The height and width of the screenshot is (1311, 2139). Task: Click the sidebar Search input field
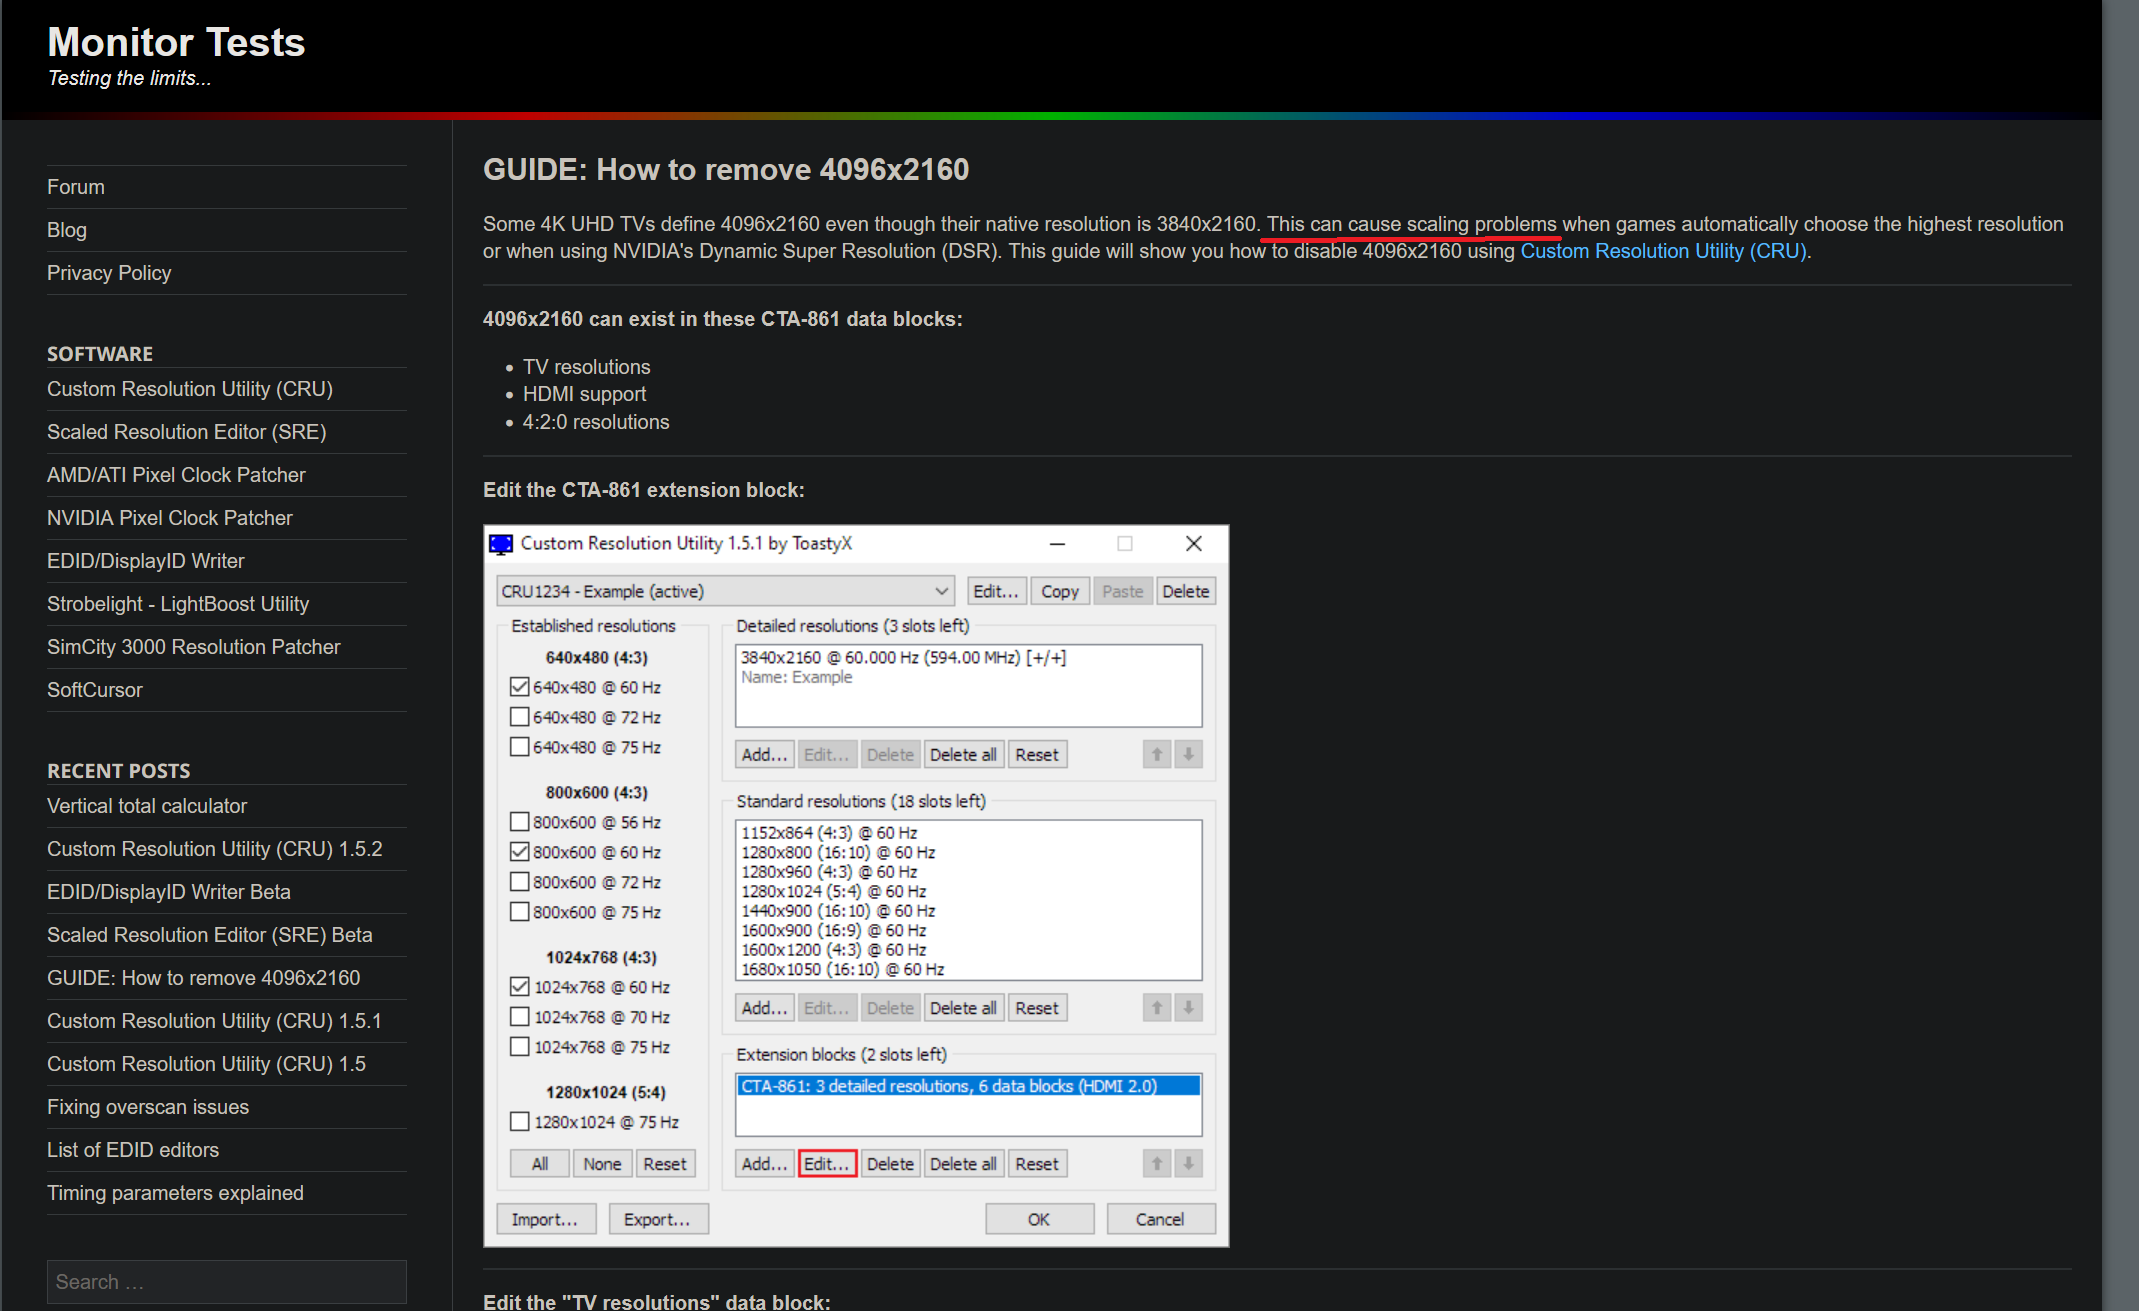tap(227, 1282)
